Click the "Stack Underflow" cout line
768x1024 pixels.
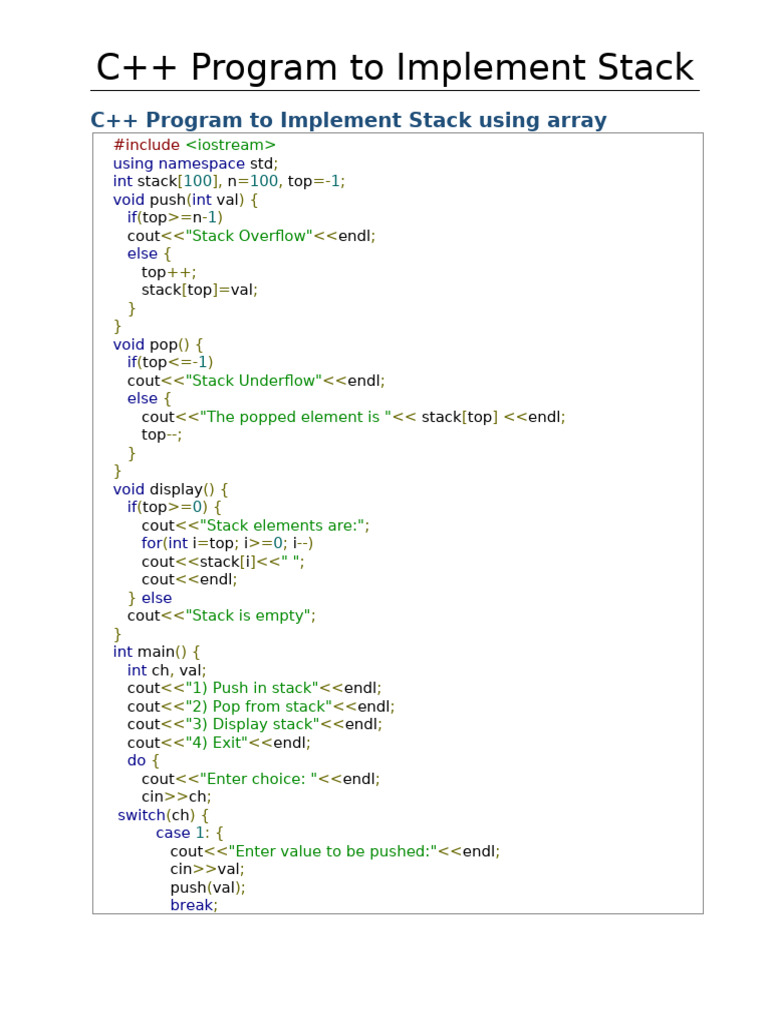pos(256,381)
